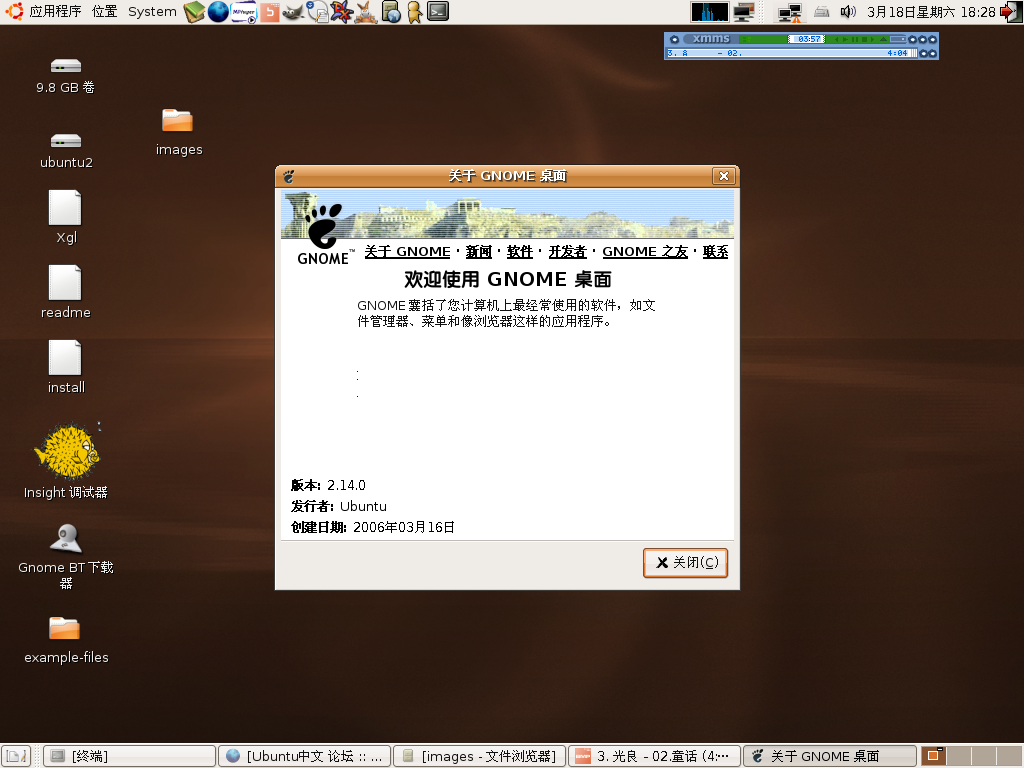The image size is (1024, 768).
Task: Open the 联系 (Contact) link
Action: tap(715, 251)
